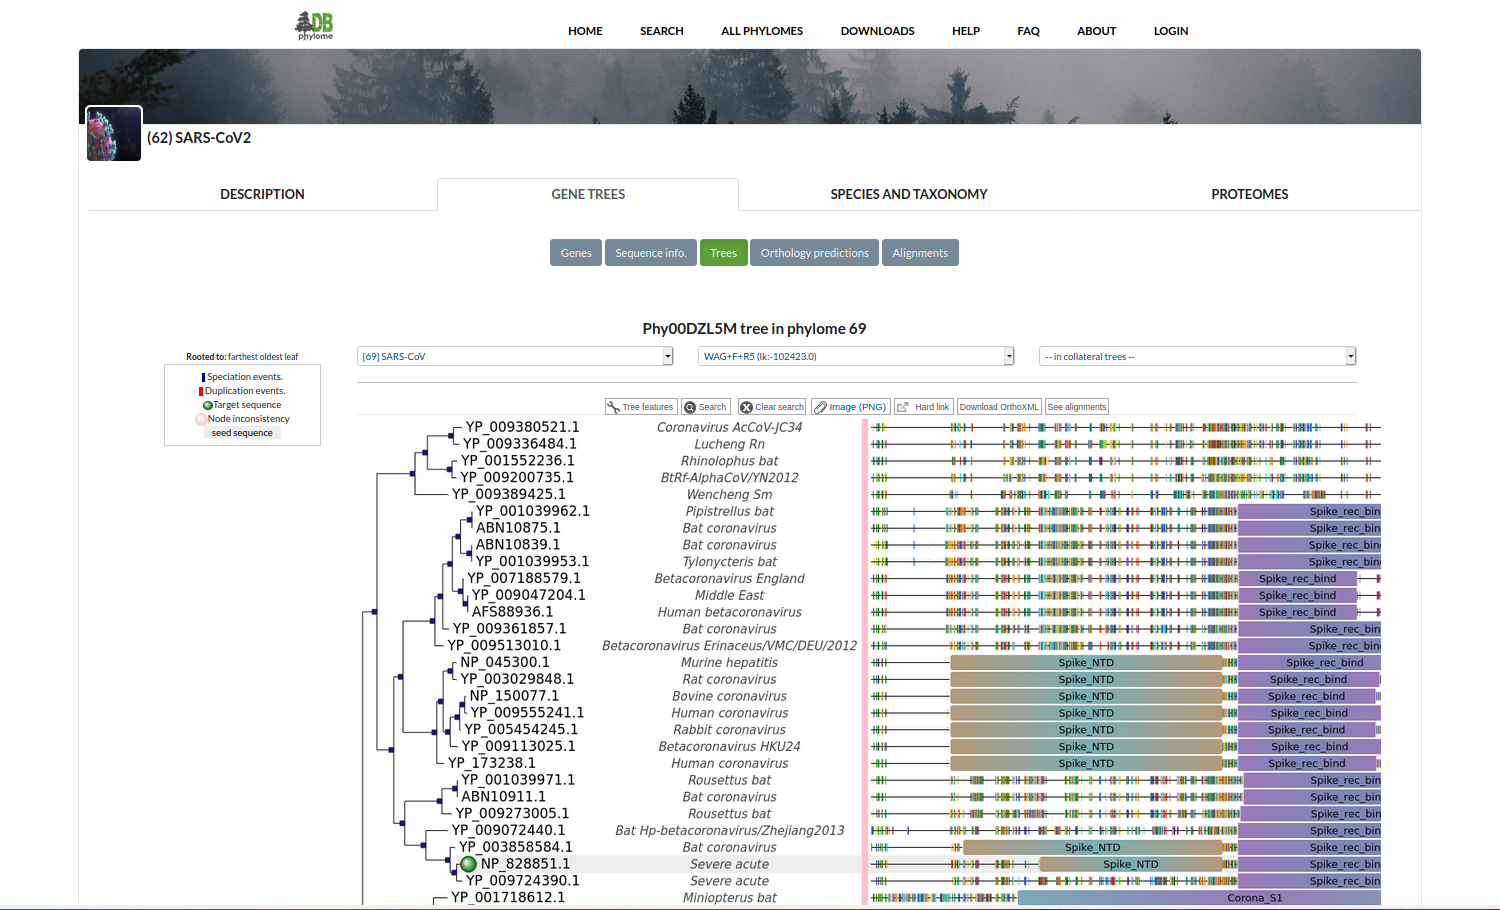Click green Target sequence legend icon

(x=208, y=405)
